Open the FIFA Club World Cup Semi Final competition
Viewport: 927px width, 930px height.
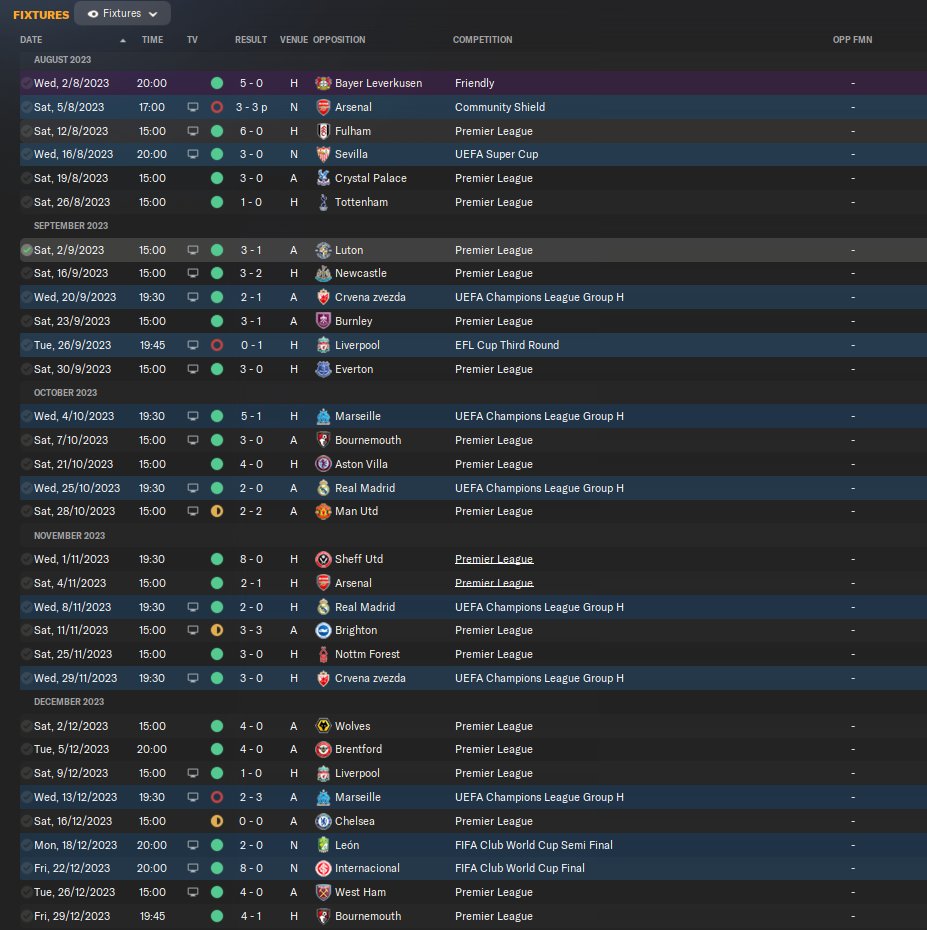coord(534,845)
